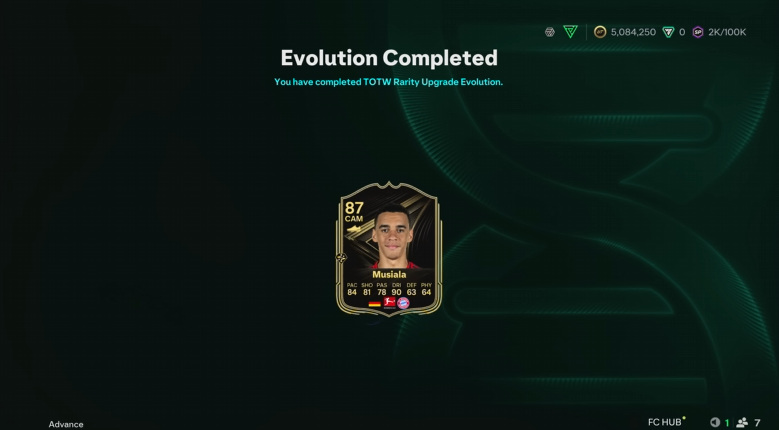Click the Bundesliga league badge on card

coord(390,303)
